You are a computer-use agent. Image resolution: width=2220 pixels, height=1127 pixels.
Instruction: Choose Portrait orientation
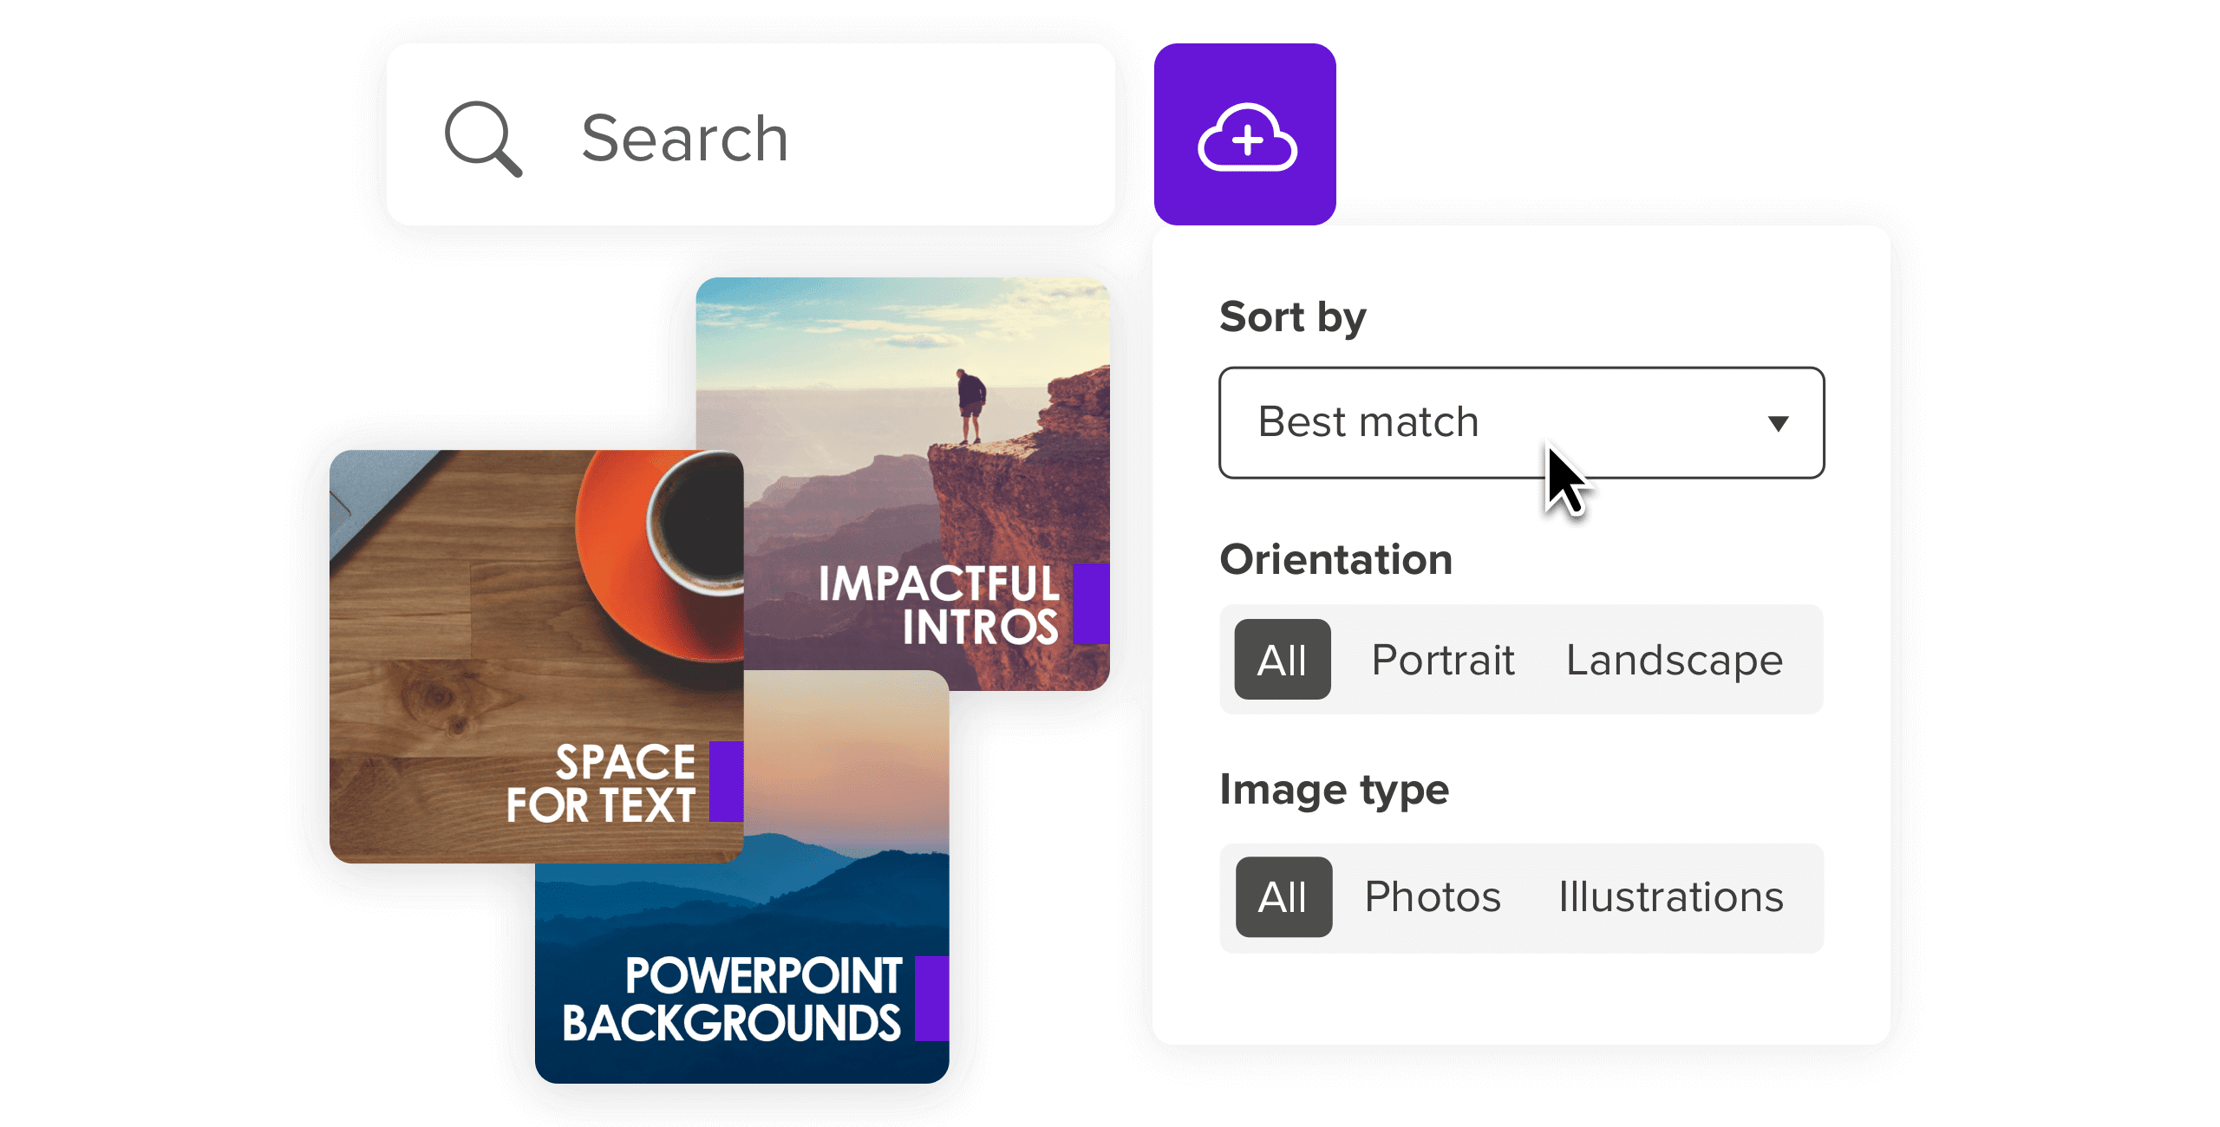point(1443,658)
